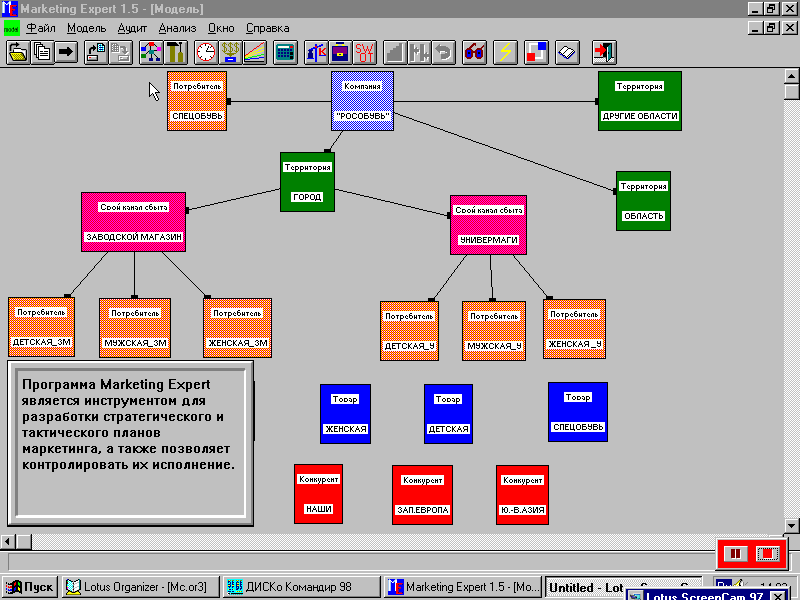Click the red and blue squares icon
The width and height of the screenshot is (800, 600).
pos(536,52)
